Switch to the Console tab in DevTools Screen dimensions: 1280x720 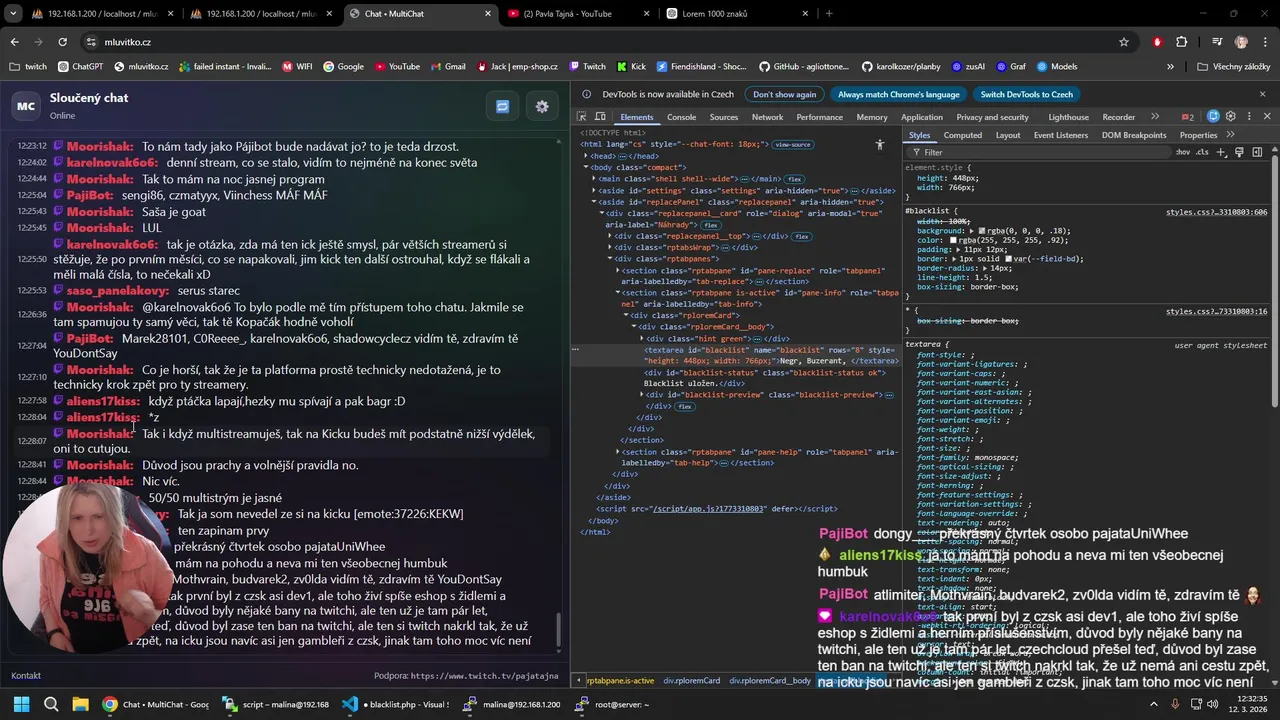[x=681, y=117]
